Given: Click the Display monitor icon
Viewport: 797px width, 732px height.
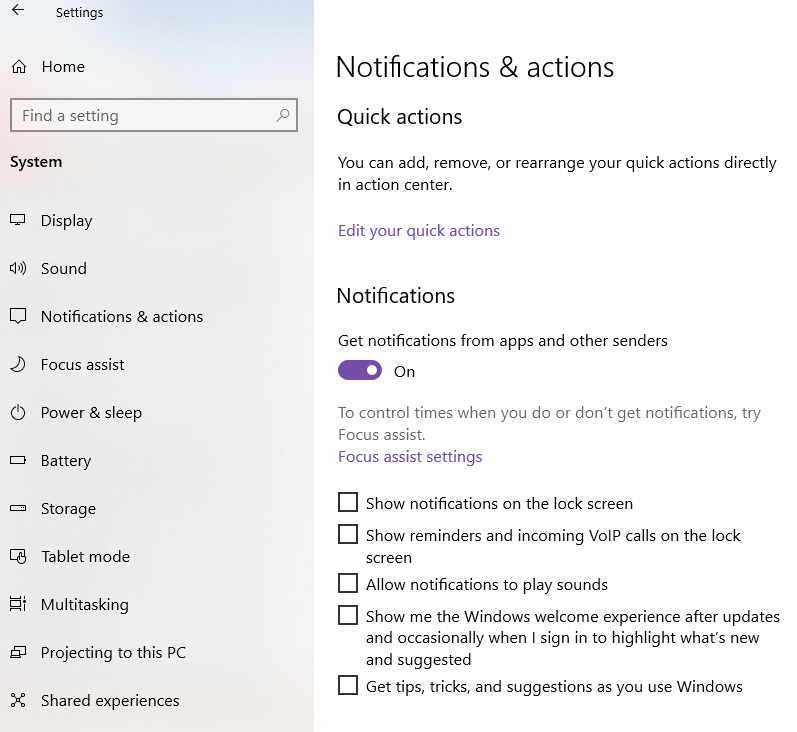Looking at the screenshot, I should pyautogui.click(x=18, y=220).
